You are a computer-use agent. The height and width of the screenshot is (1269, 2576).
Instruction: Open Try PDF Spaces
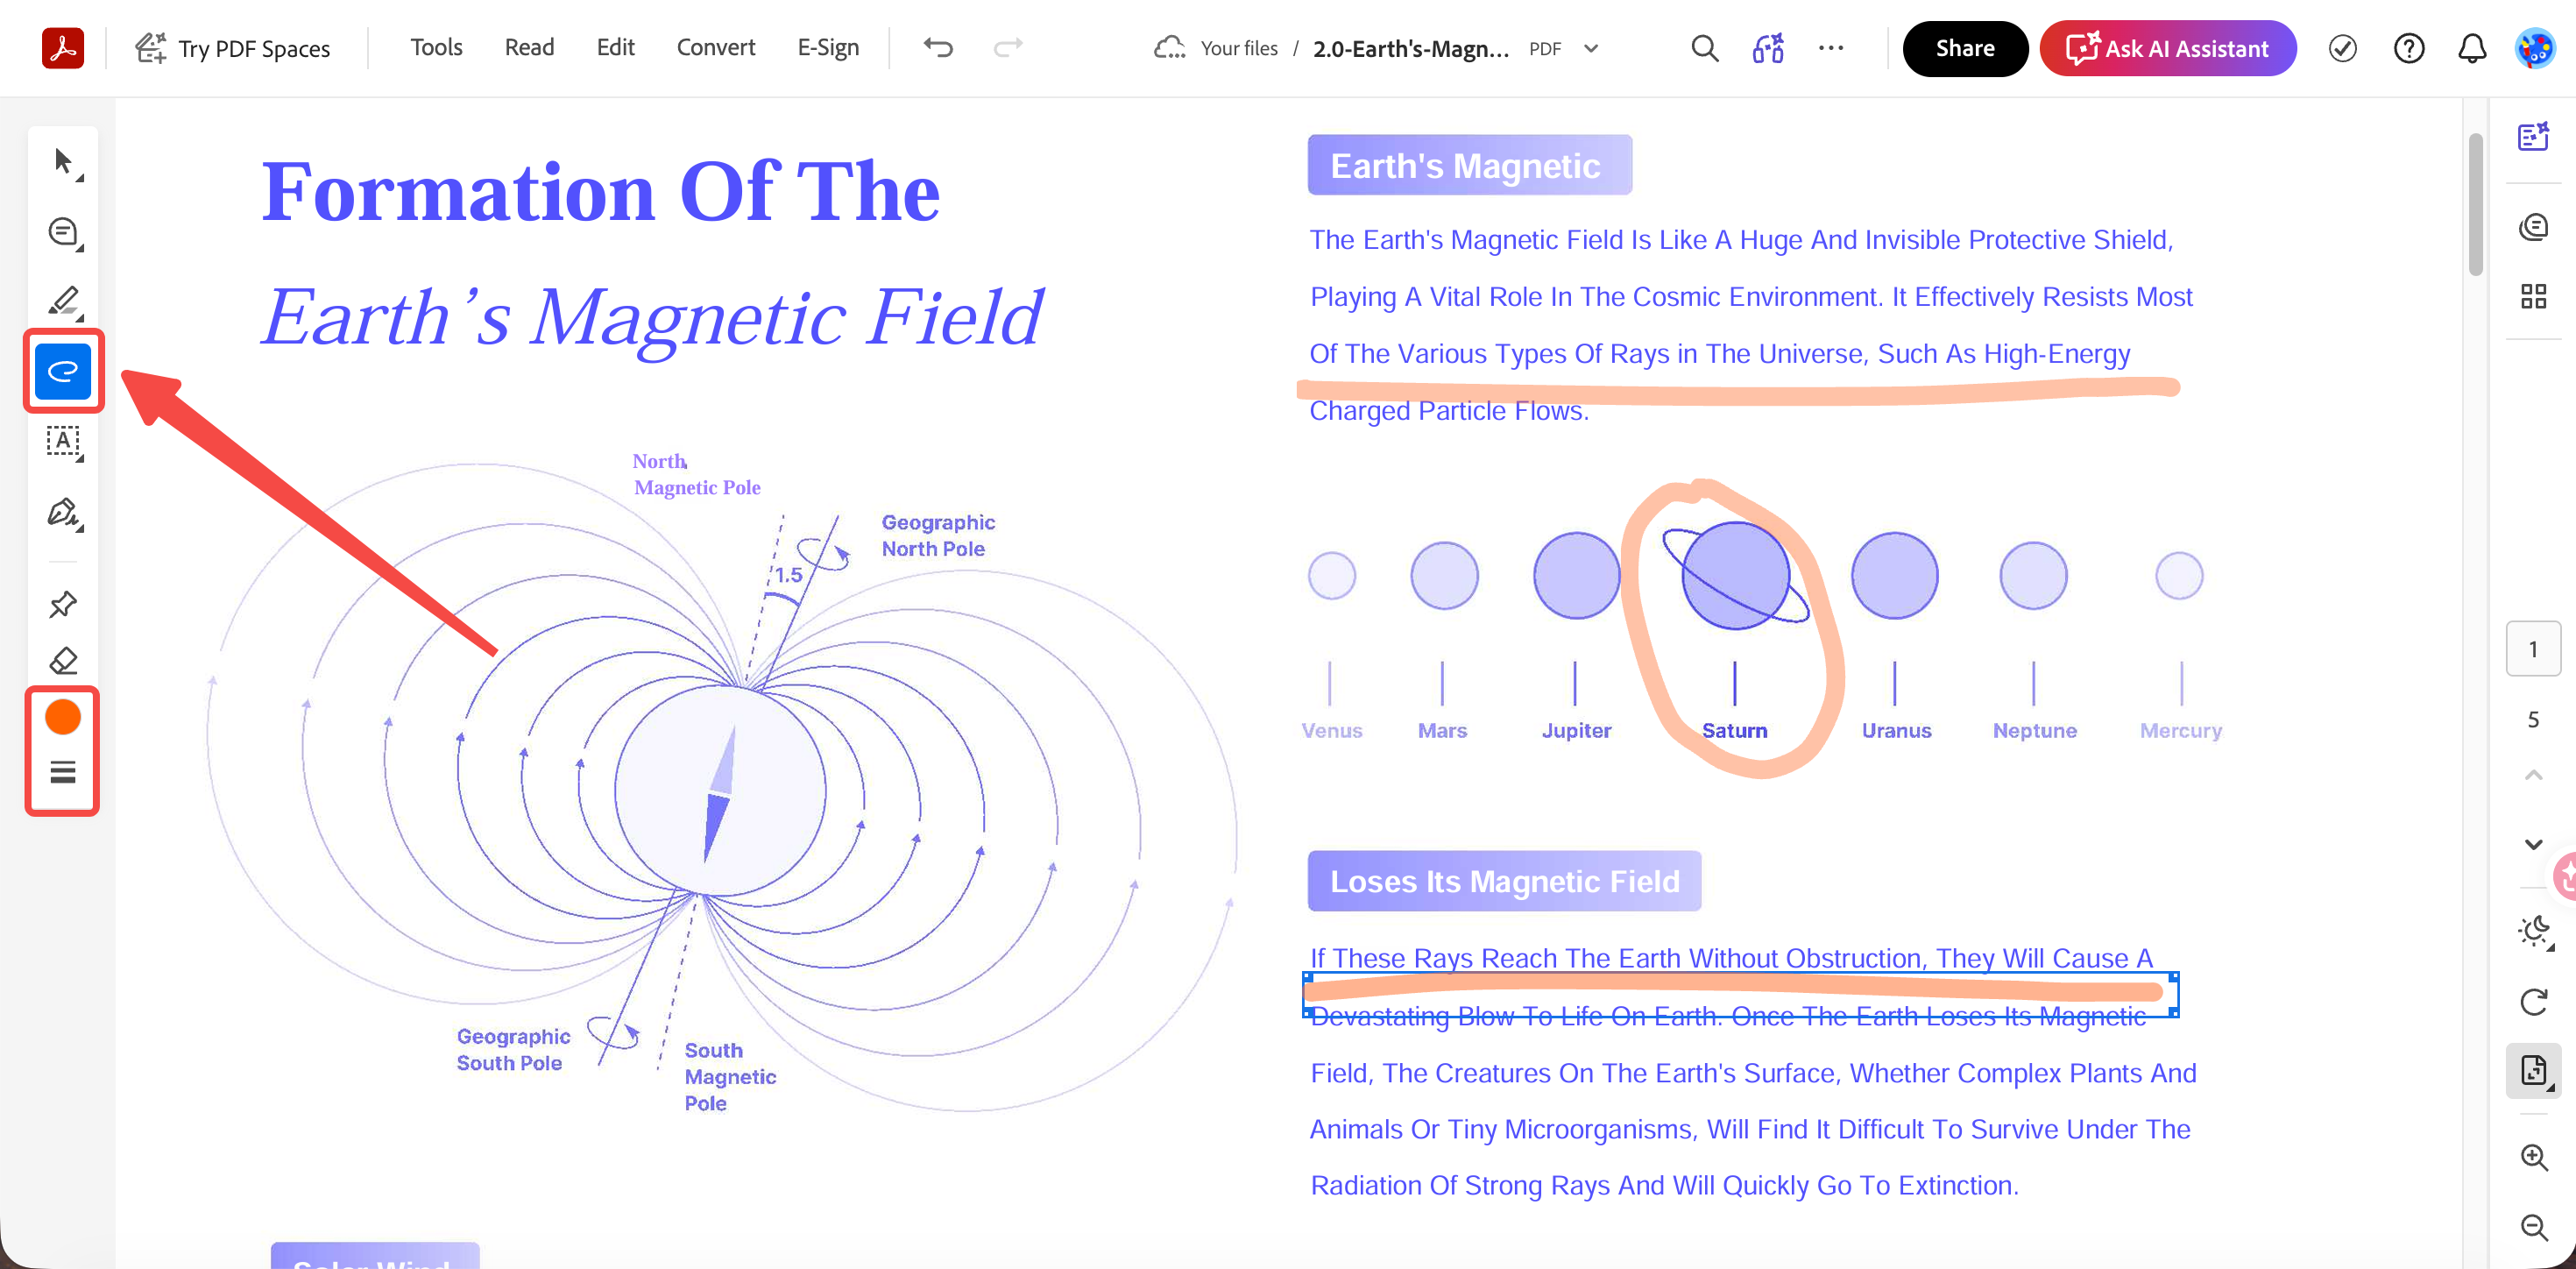(232, 48)
